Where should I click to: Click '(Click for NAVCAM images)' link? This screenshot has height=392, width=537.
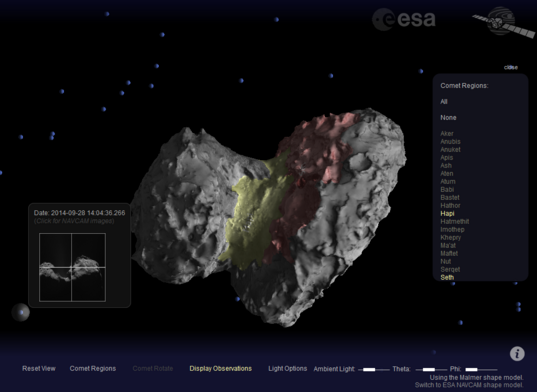(x=74, y=221)
